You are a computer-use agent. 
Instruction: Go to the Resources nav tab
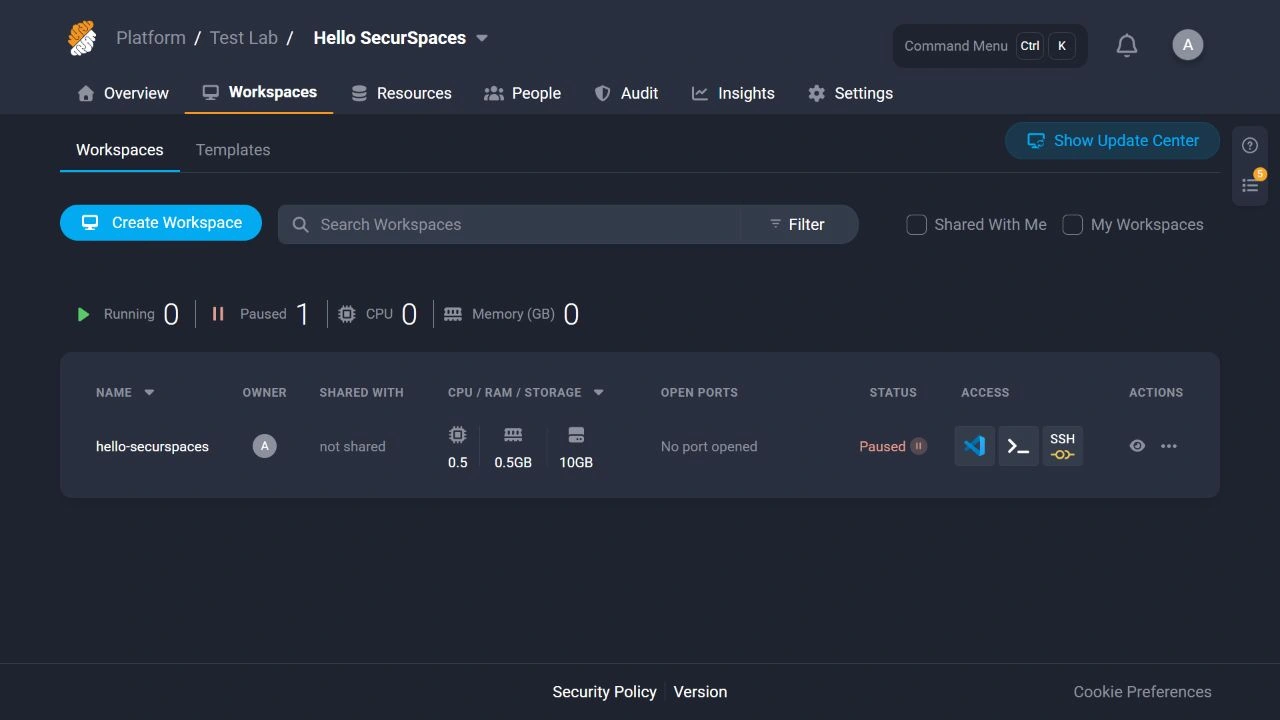(401, 93)
